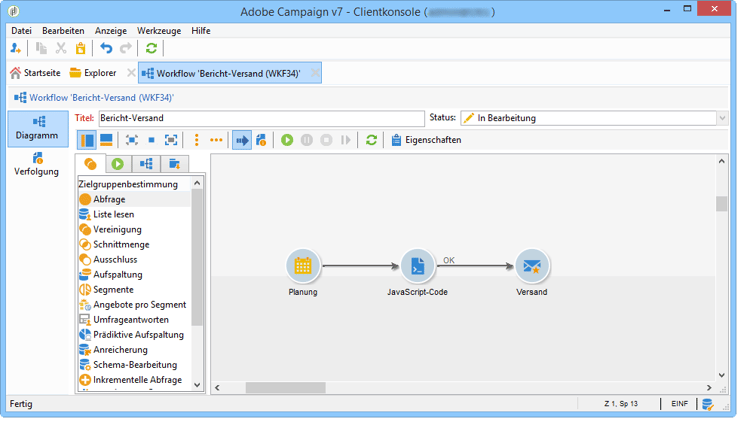This screenshot has height=428, width=750.
Task: Open the Bearbeiten menu
Action: coord(63,31)
